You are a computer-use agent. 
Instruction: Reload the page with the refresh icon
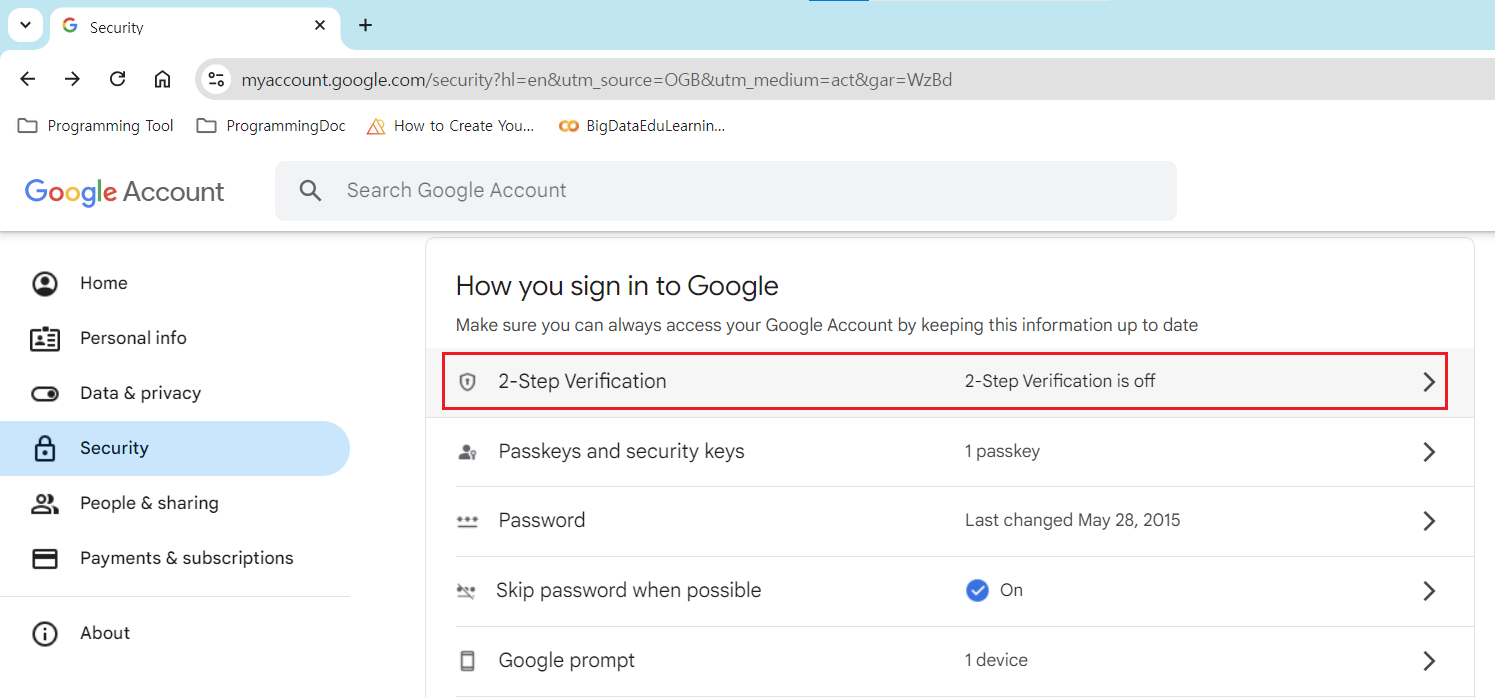(x=117, y=79)
